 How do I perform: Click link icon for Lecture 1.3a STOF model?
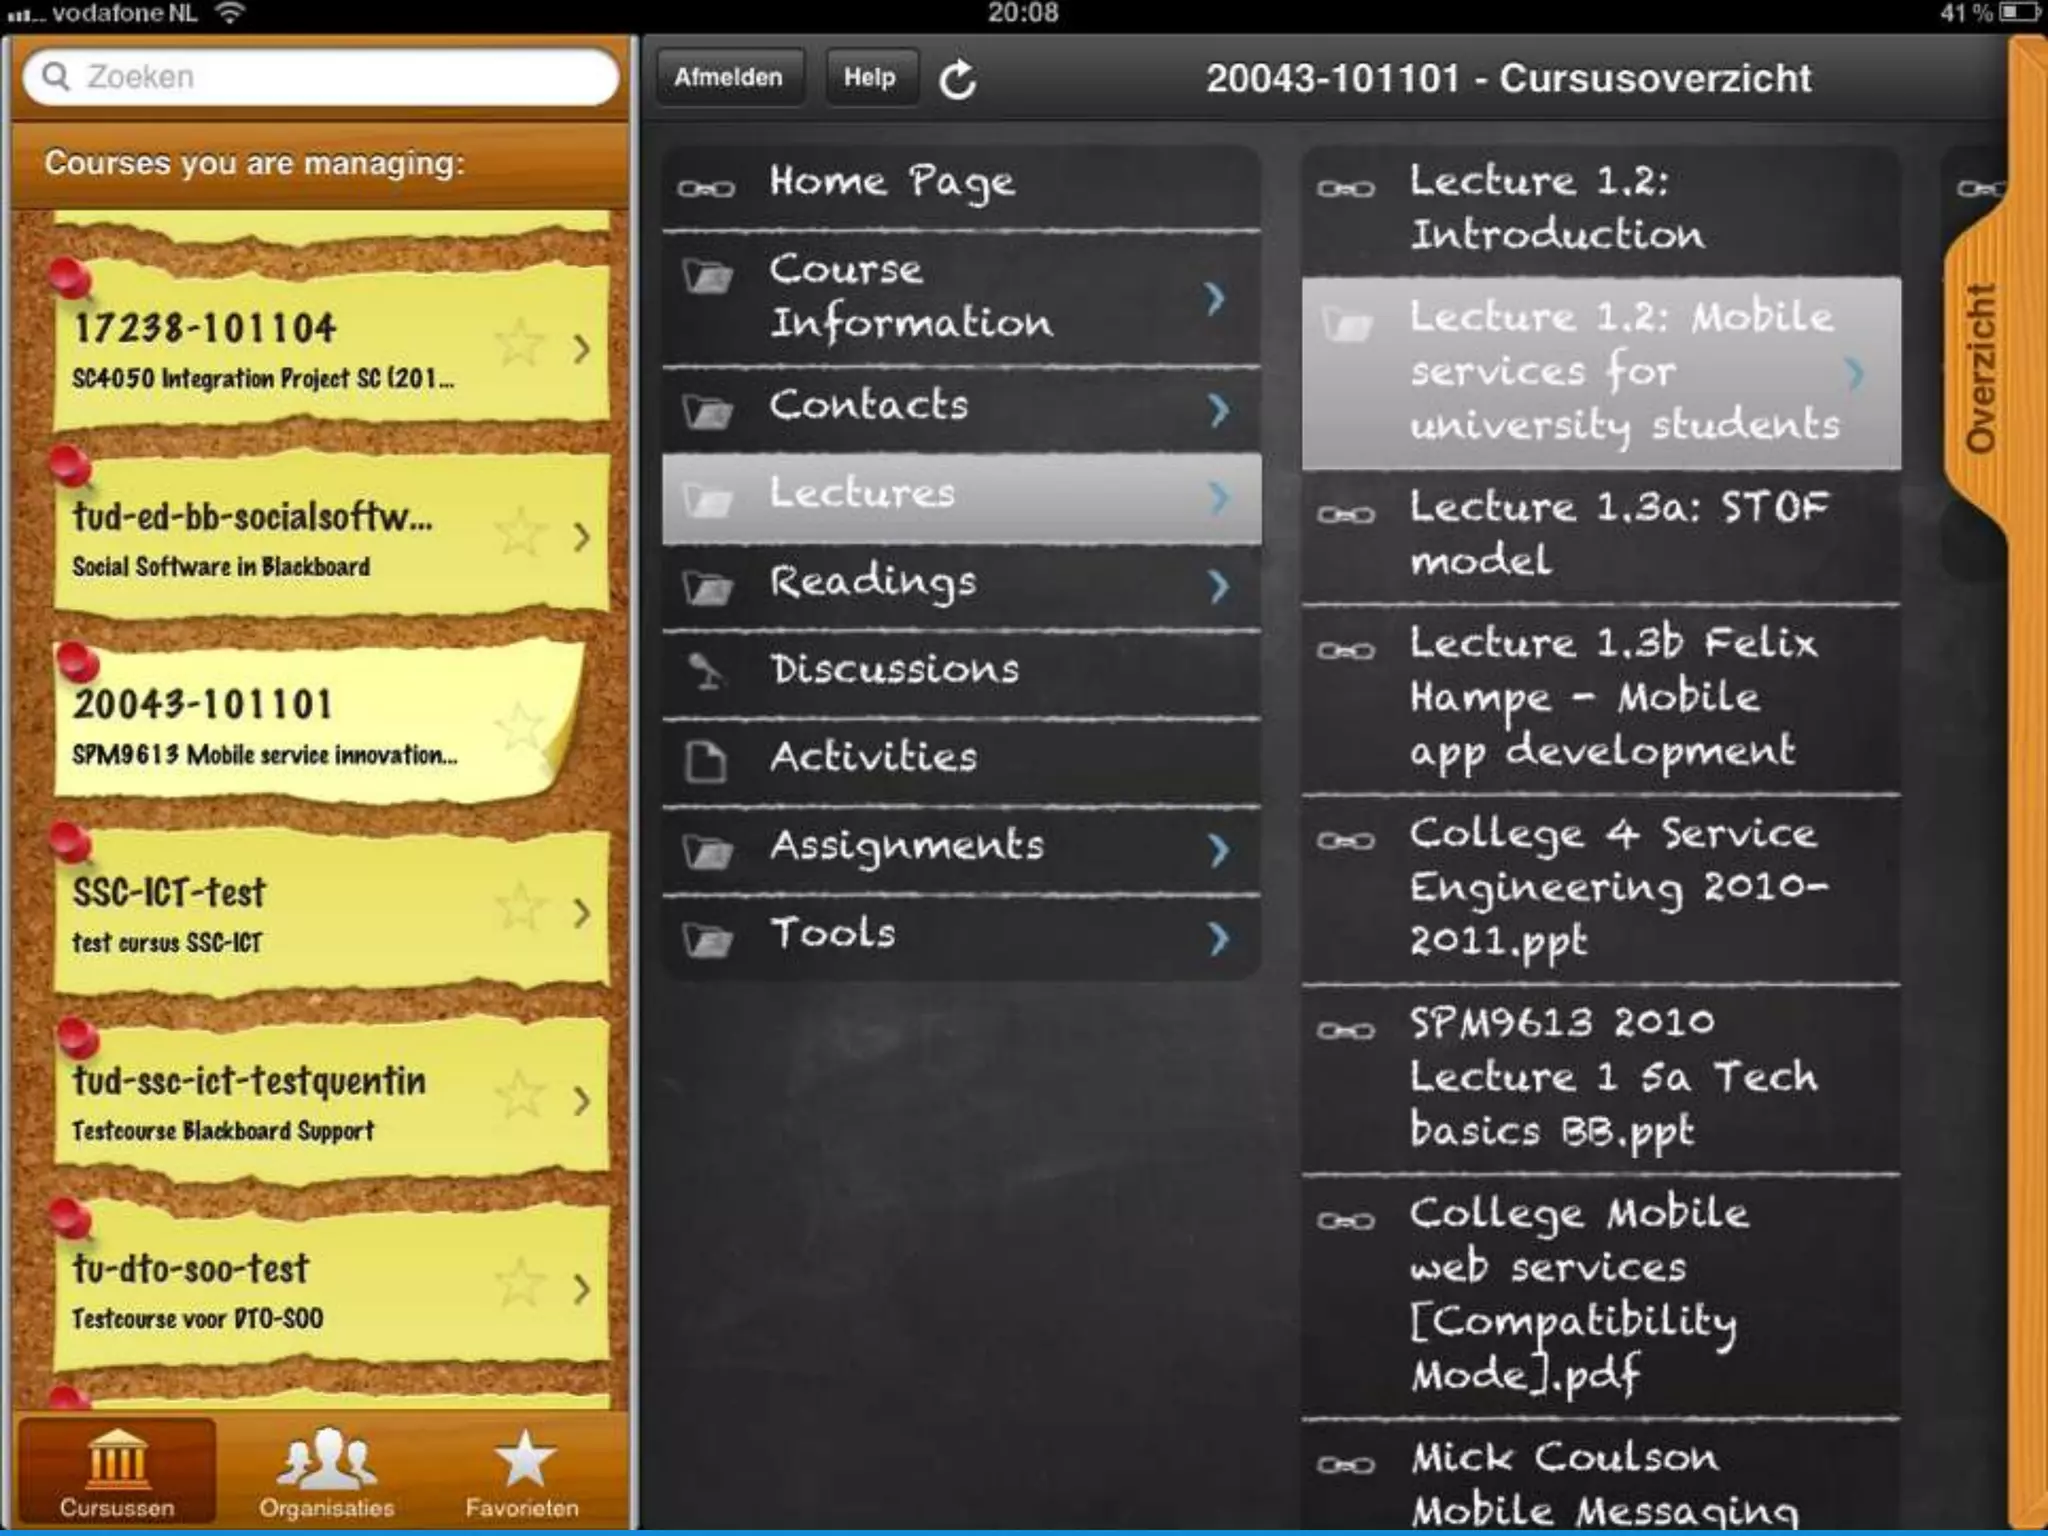pos(1345,514)
